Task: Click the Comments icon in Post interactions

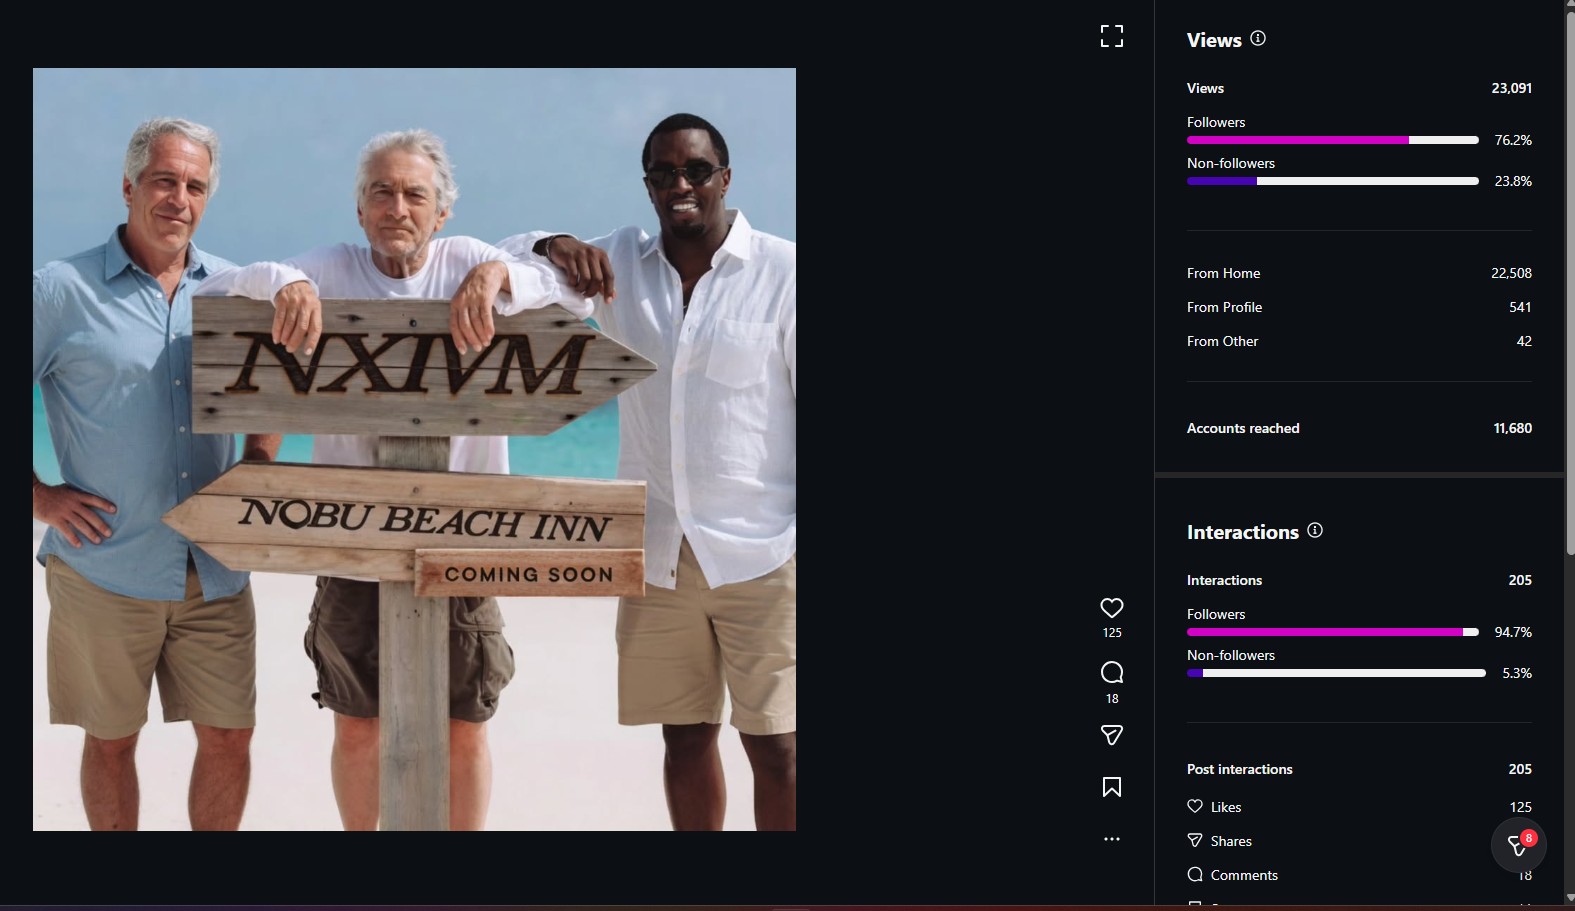Action: coord(1195,874)
